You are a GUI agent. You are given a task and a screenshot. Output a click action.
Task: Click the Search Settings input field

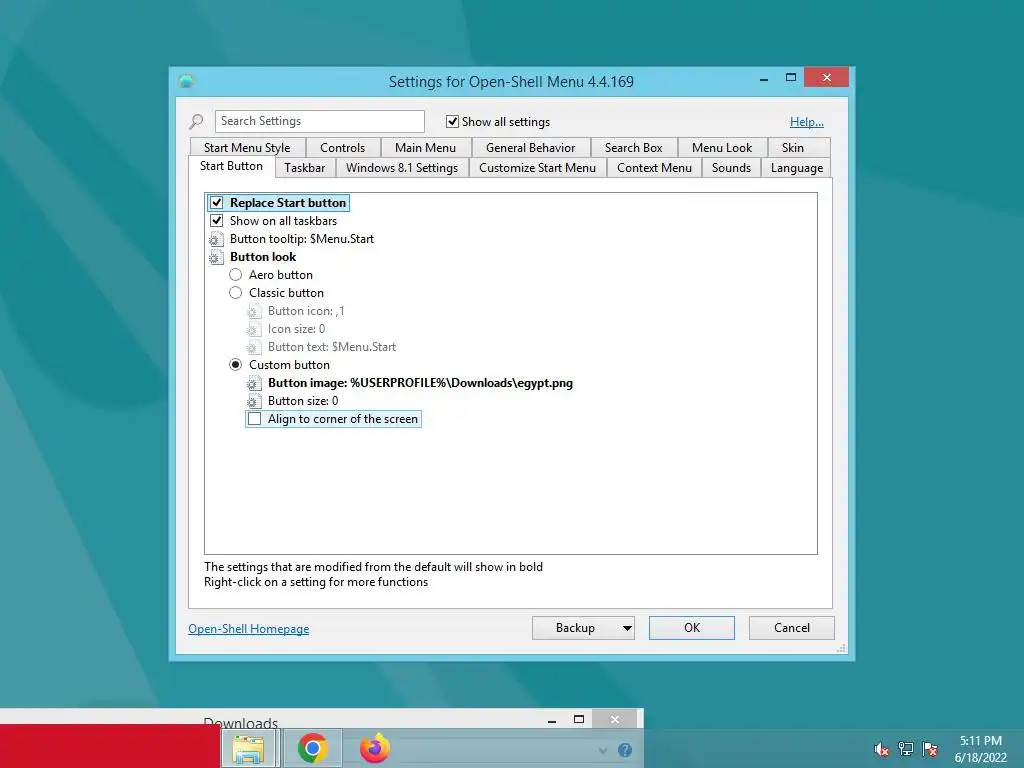point(319,121)
